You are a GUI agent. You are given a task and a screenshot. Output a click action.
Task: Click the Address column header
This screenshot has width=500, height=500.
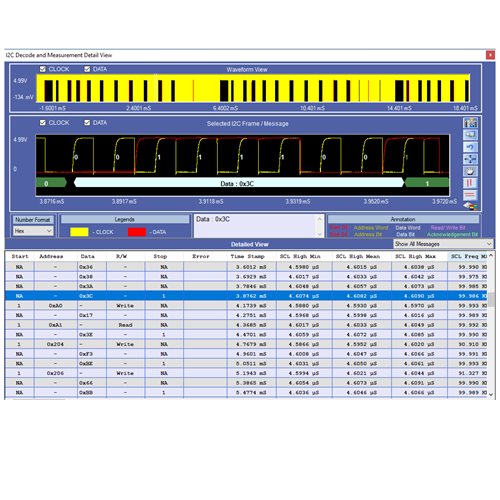[51, 256]
